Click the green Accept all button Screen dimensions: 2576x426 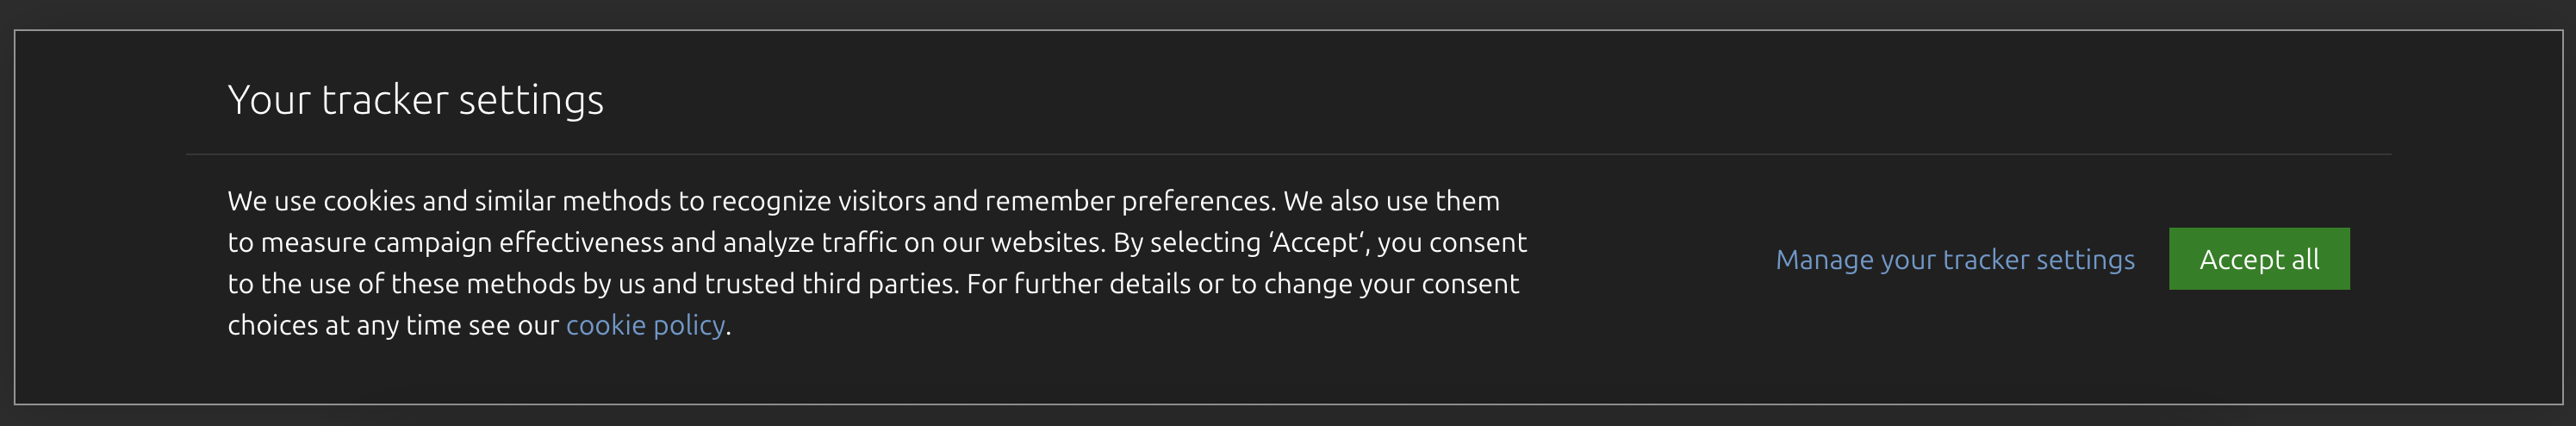pos(2258,259)
